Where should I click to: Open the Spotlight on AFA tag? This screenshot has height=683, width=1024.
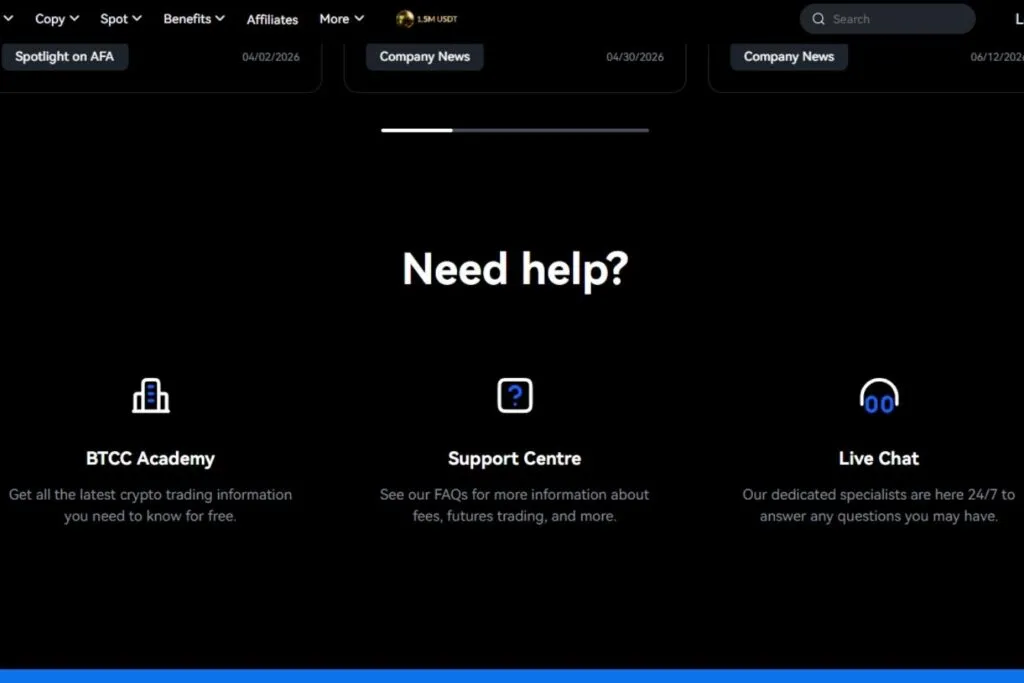coord(65,57)
